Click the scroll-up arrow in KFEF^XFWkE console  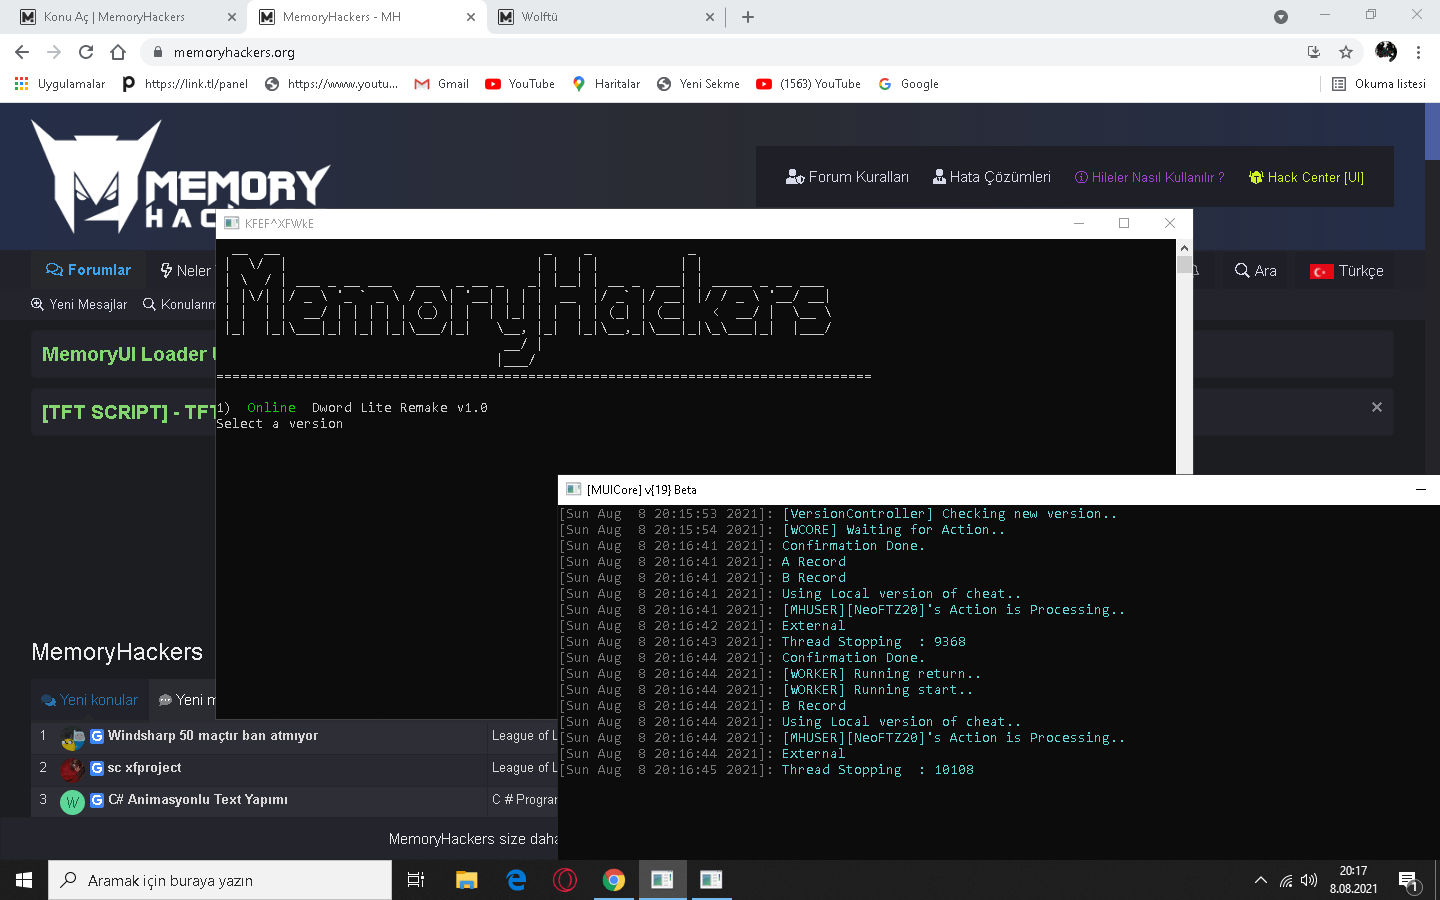click(x=1184, y=248)
